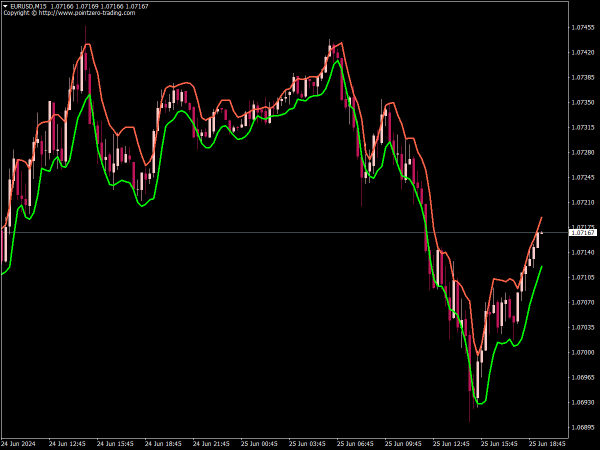Click the 1.06895 price axis label
Viewport: 600px width, 450px height.
(583, 427)
